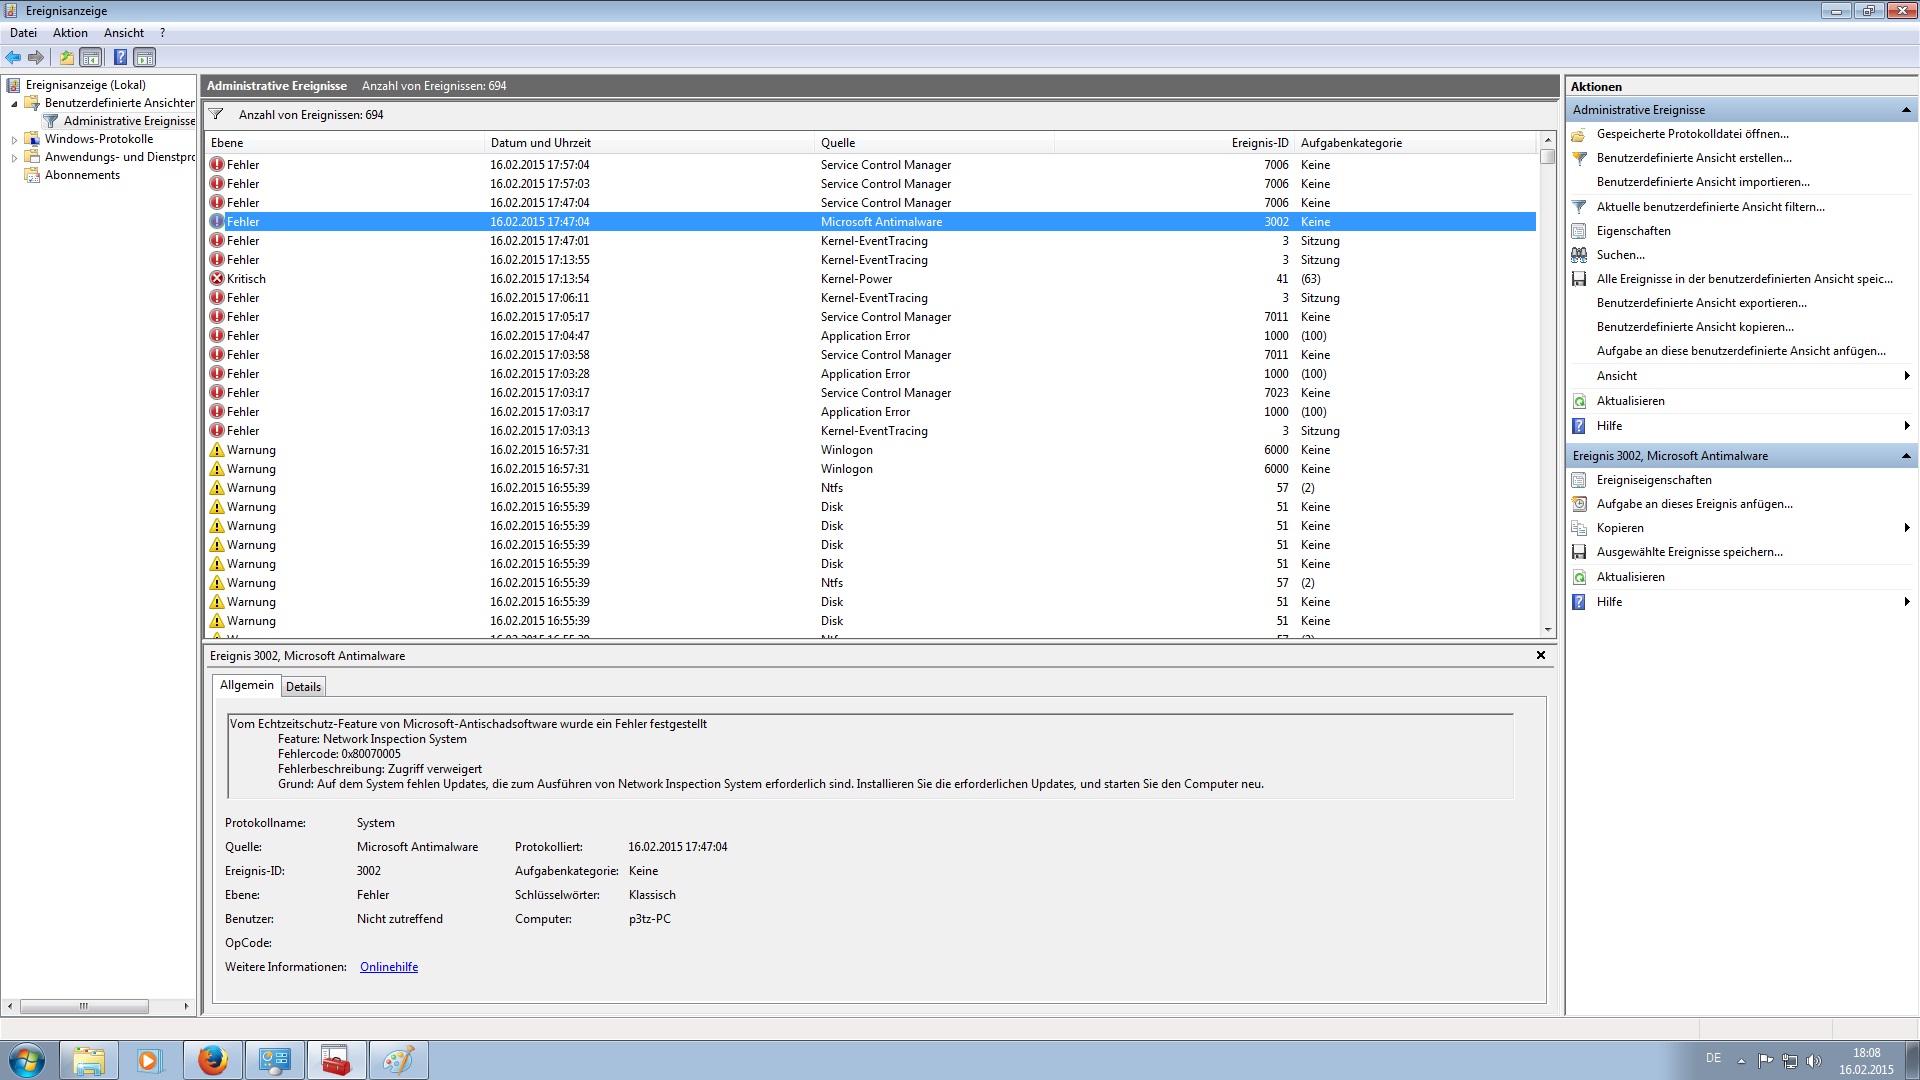
Task: Click the blue Help question mark toolbar icon
Action: tap(120, 57)
